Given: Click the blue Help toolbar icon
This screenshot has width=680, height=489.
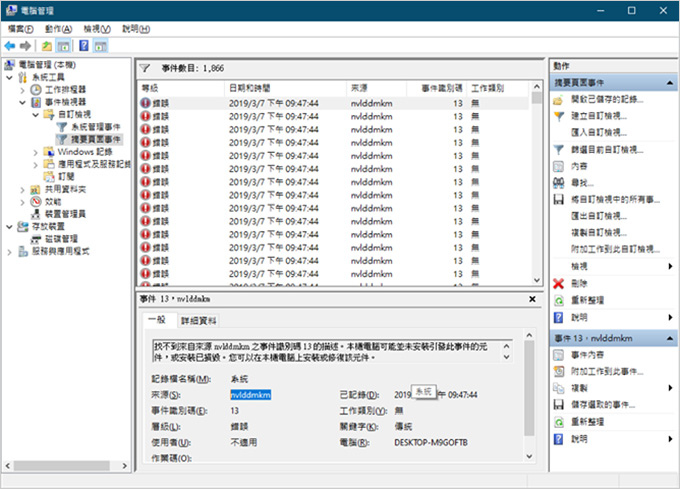Looking at the screenshot, I should [x=84, y=46].
